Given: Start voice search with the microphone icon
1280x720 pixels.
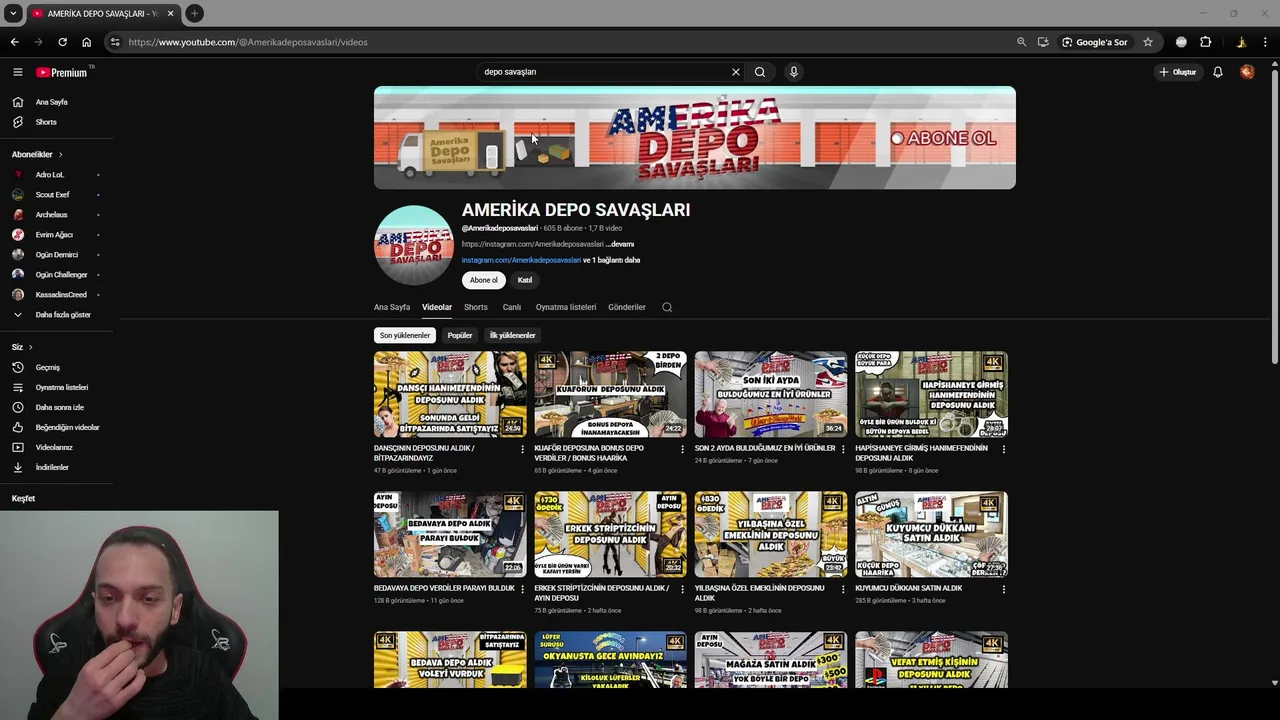Looking at the screenshot, I should tap(794, 72).
